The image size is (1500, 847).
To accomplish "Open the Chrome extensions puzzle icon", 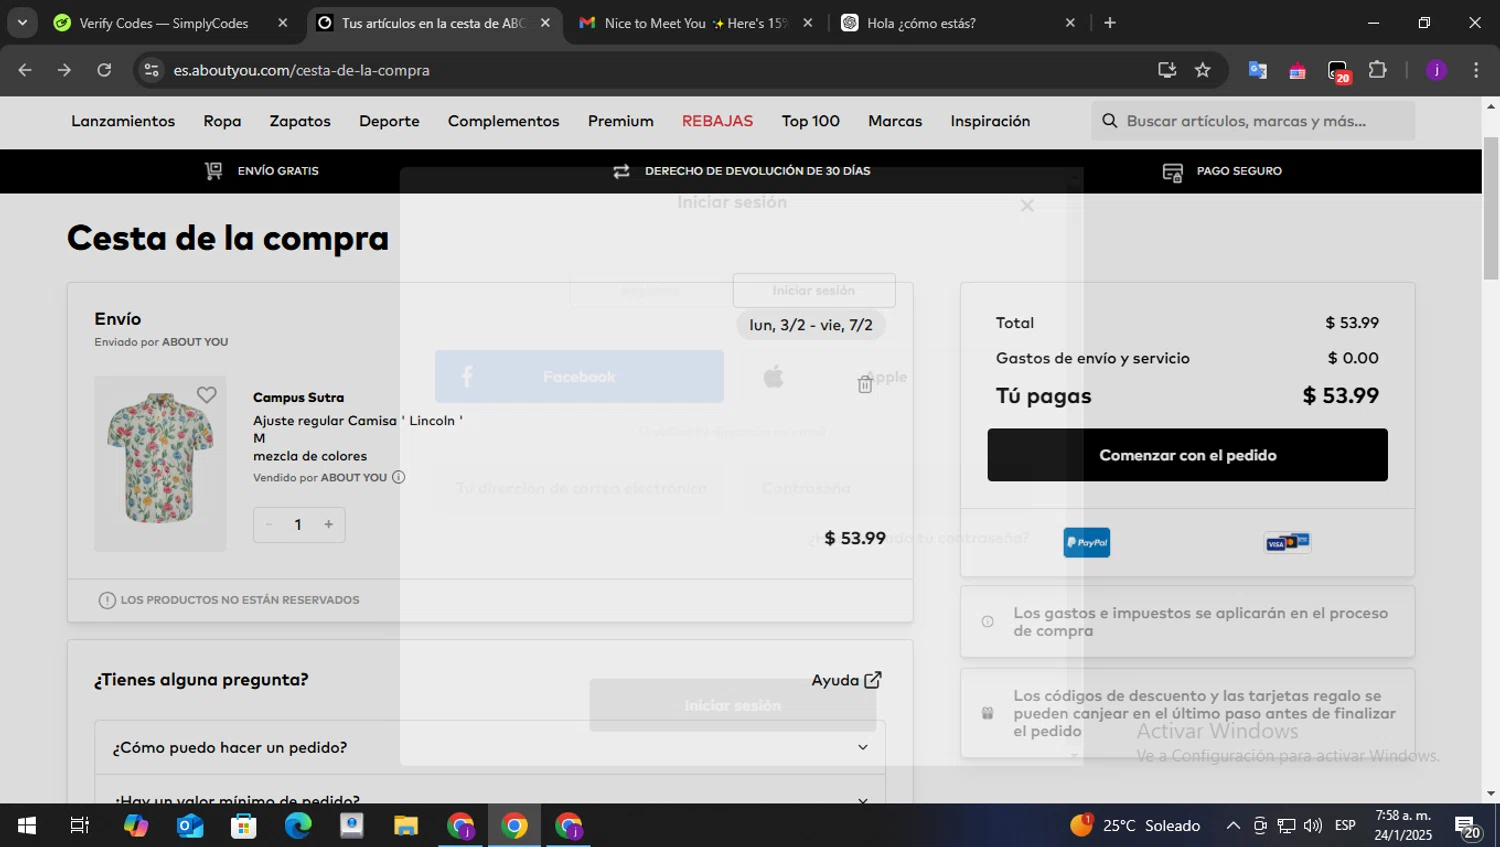I will tap(1377, 70).
